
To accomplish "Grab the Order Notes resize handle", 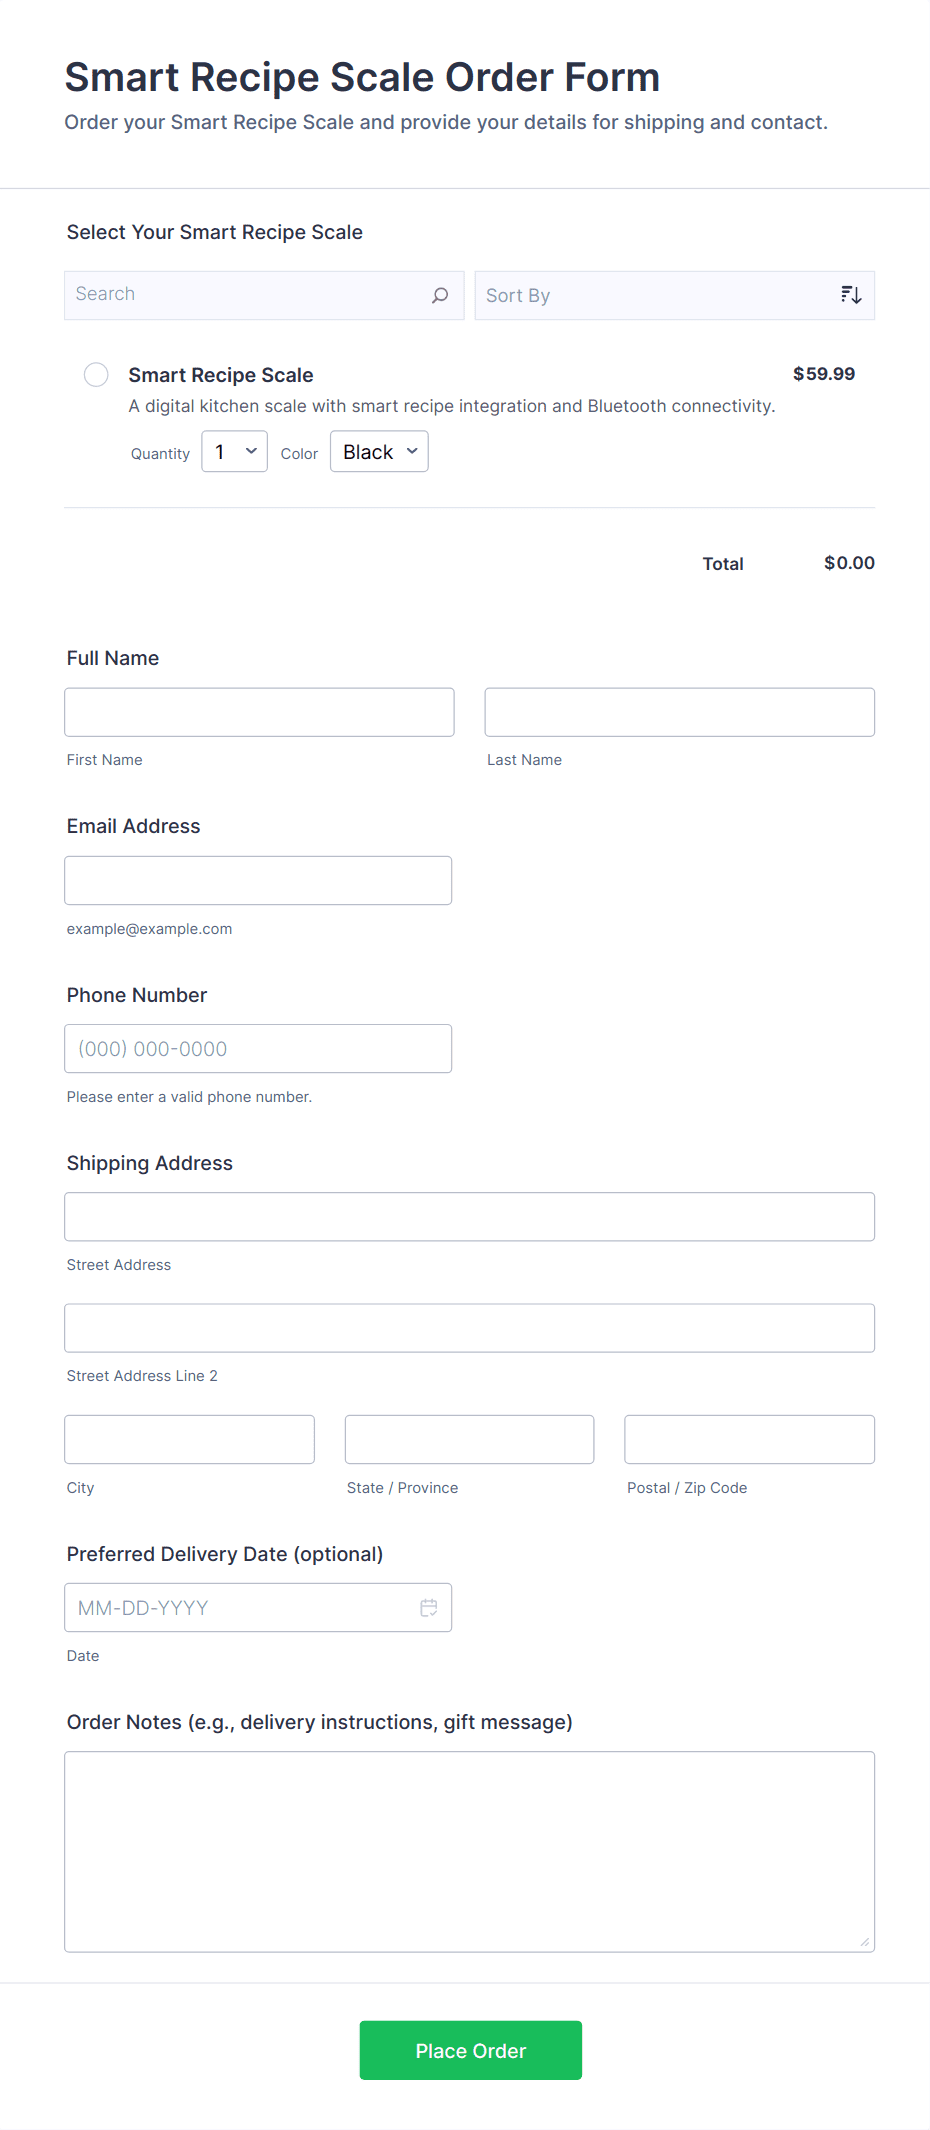I will 865,1942.
